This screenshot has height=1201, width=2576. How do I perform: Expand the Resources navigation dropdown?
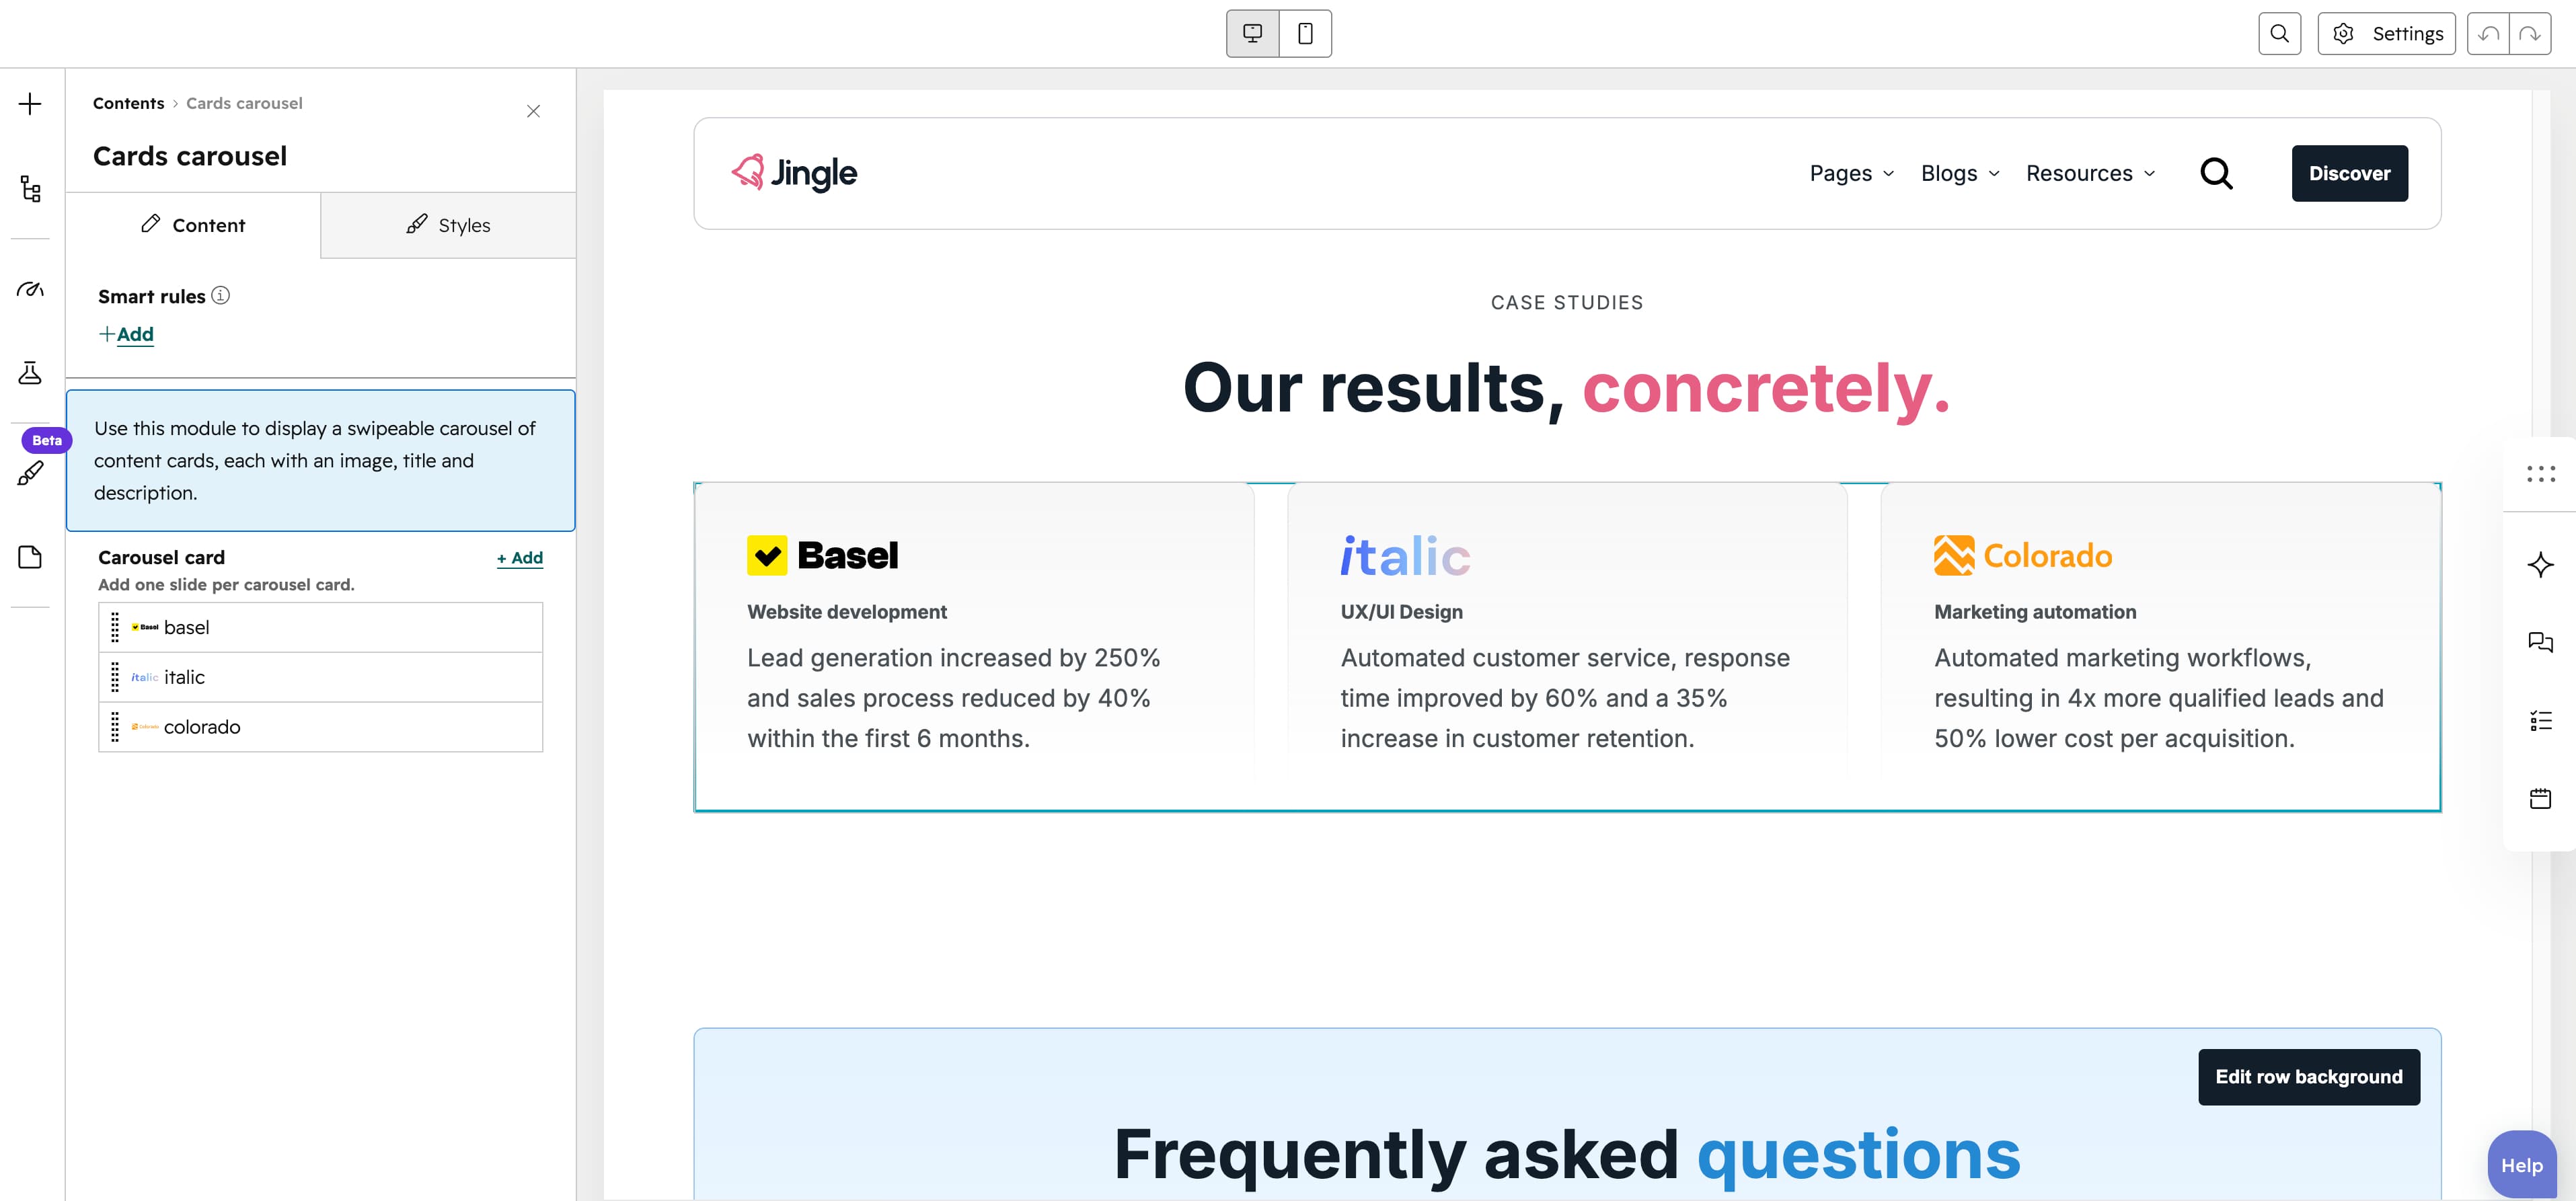coord(2090,174)
